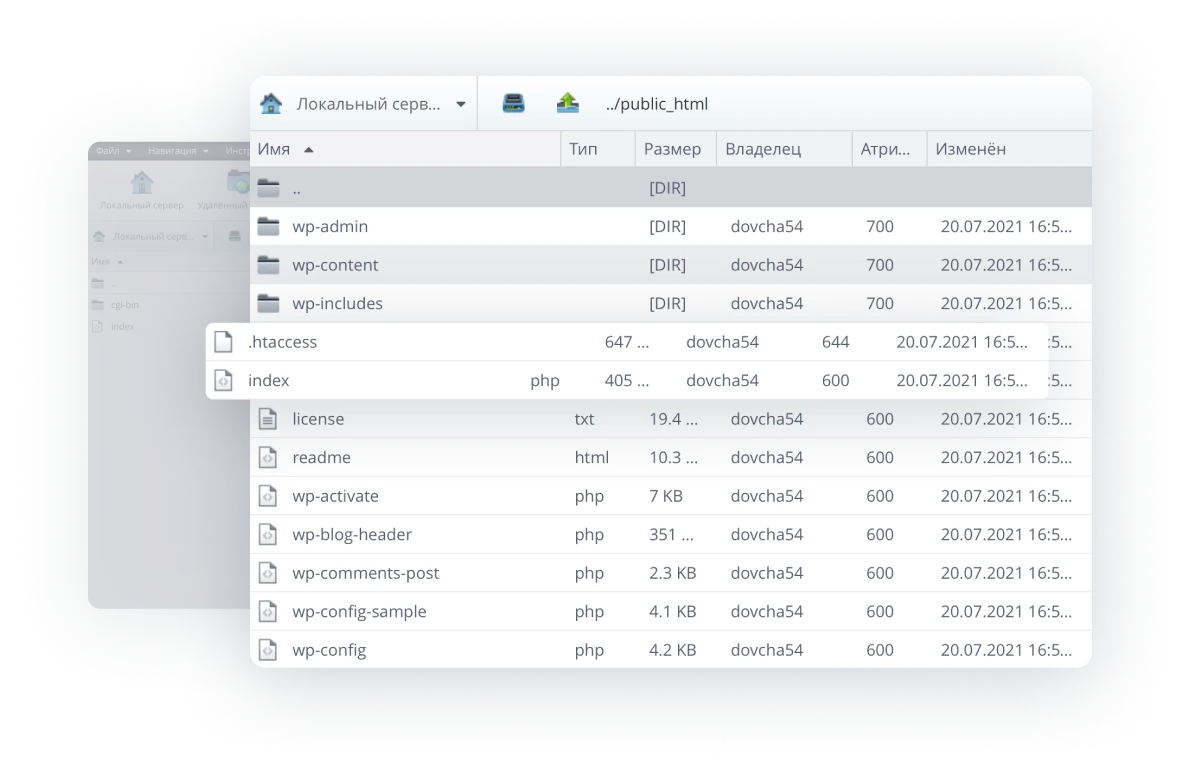This screenshot has height=765, width=1178.
Task: Click the wp-content folder icon
Action: tap(268, 265)
